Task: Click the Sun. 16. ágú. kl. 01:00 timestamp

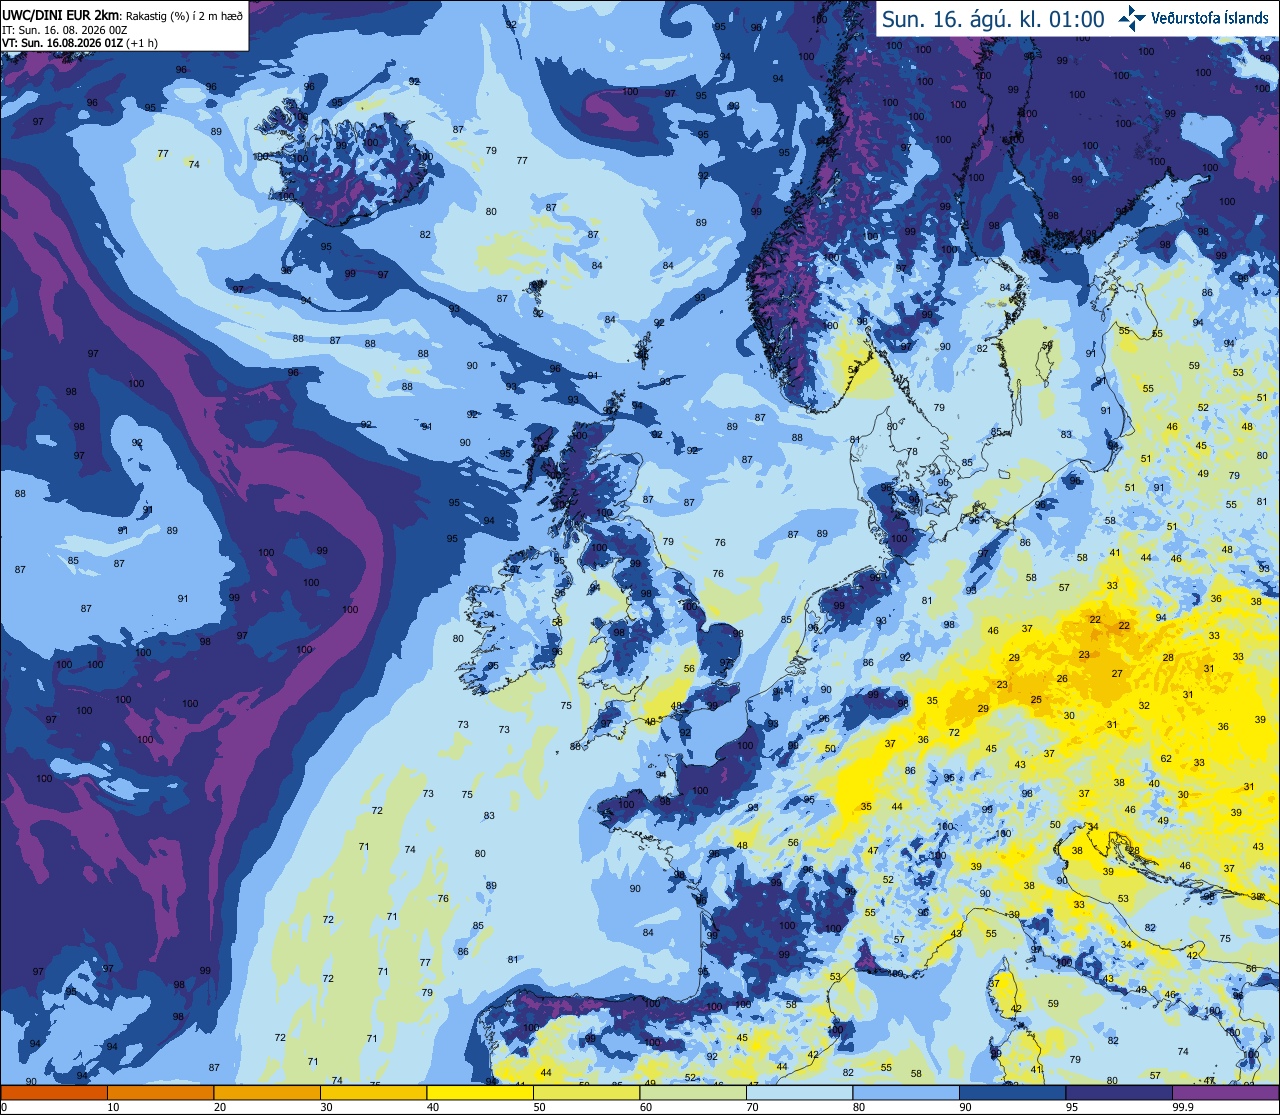Action: (x=993, y=19)
